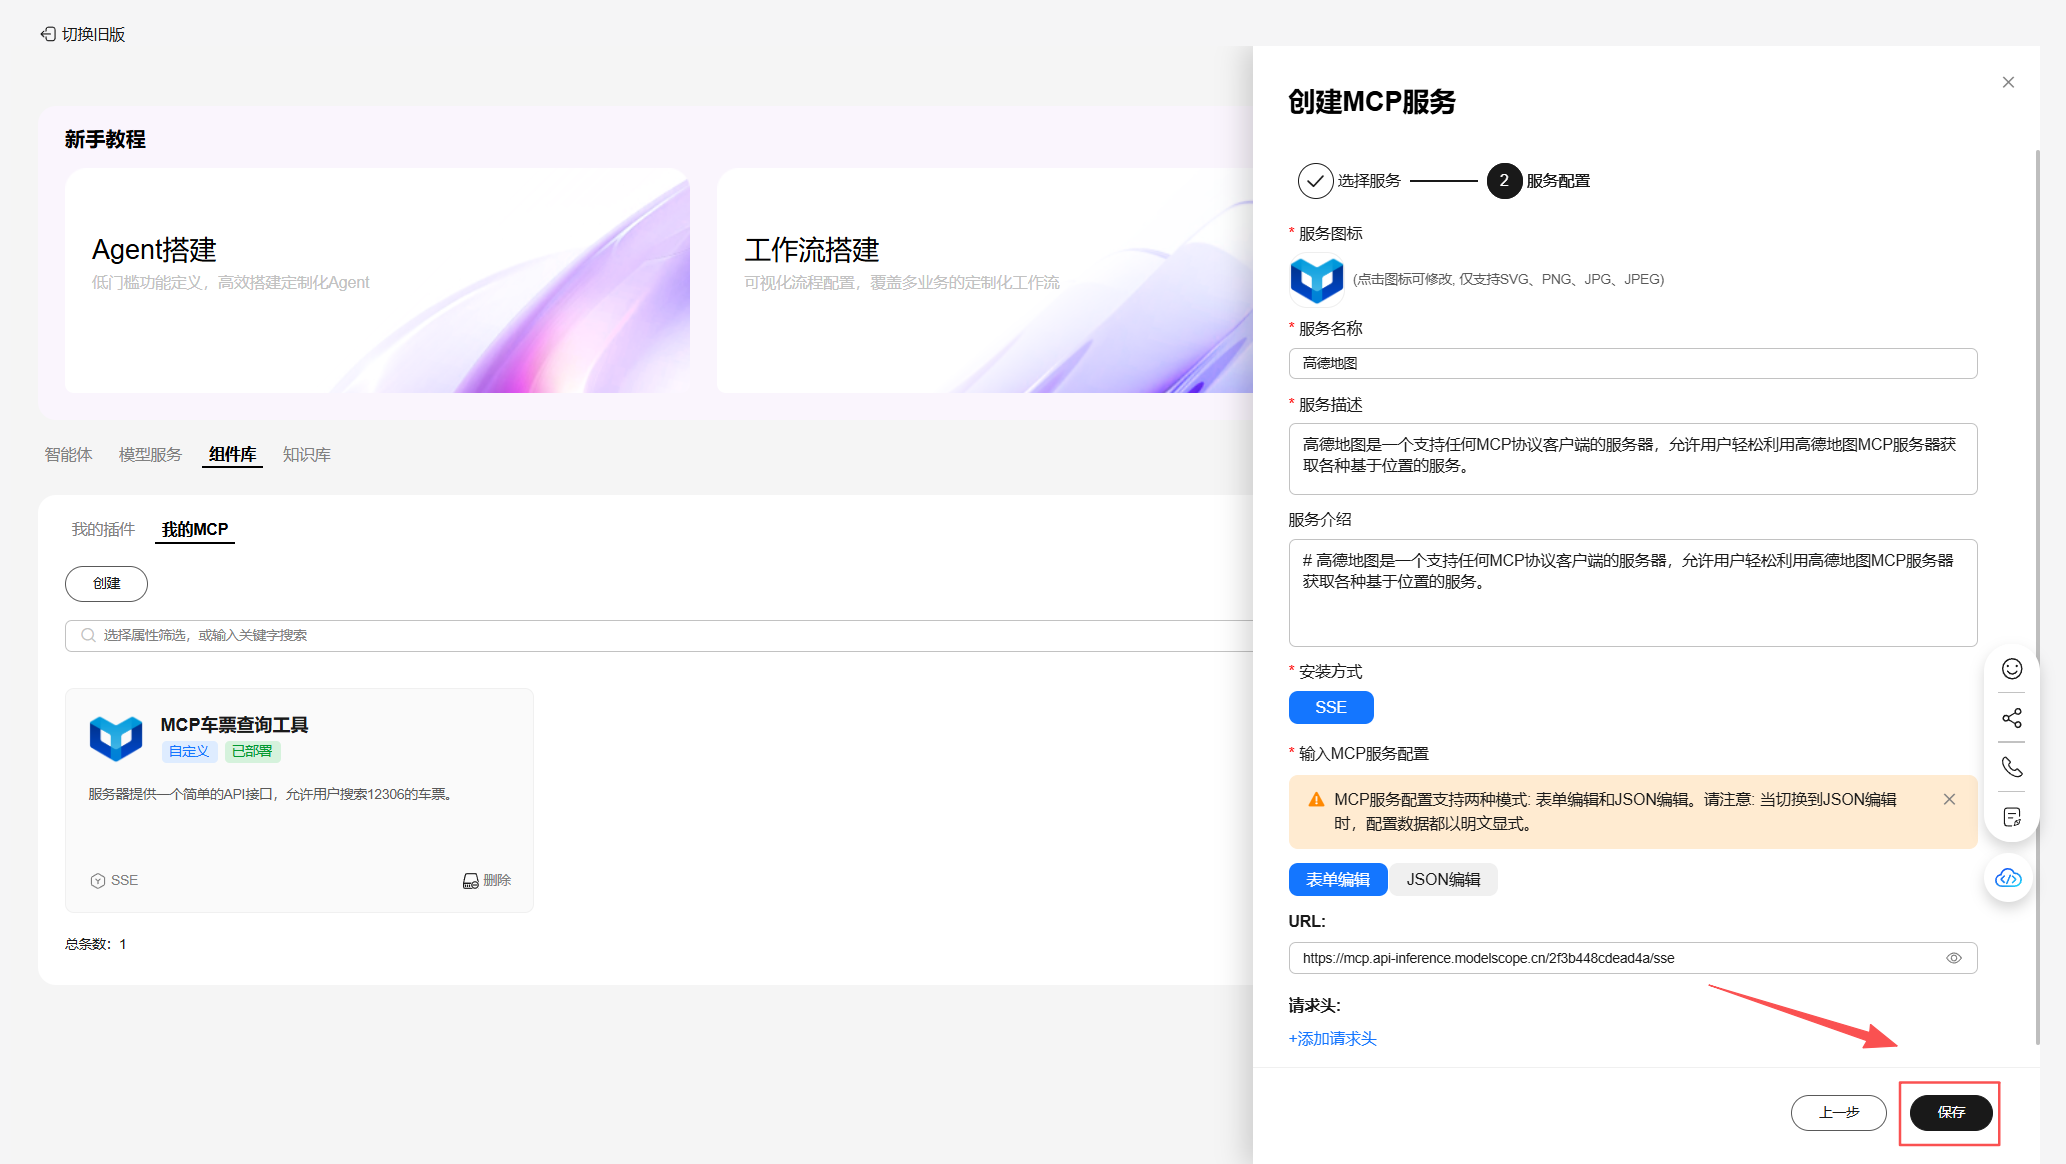This screenshot has height=1164, width=2066.
Task: Click the 保存 save button
Action: (x=1950, y=1112)
